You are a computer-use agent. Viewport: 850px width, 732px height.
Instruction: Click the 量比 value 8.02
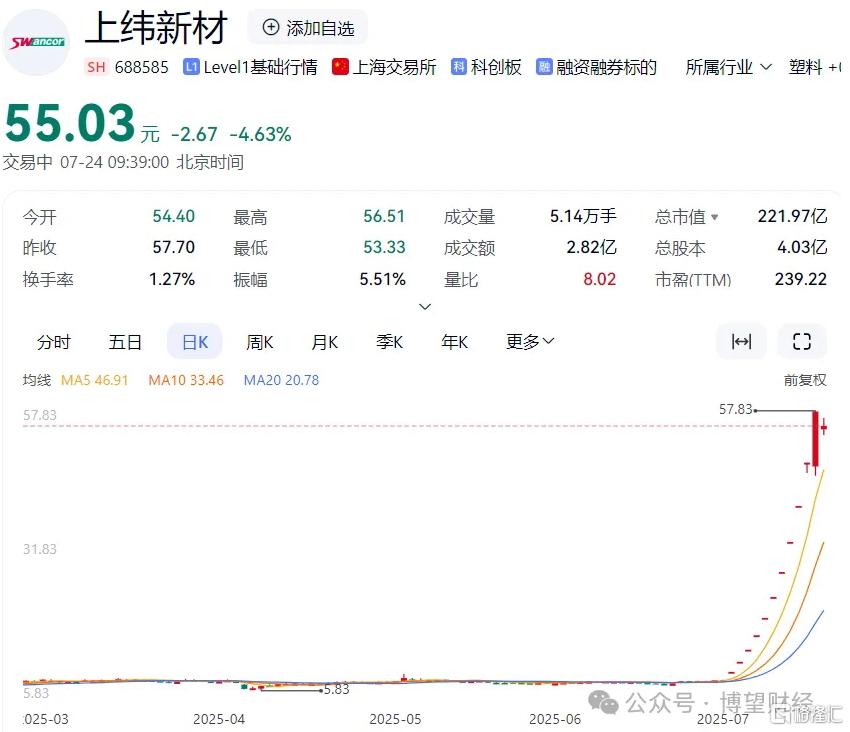coord(600,279)
